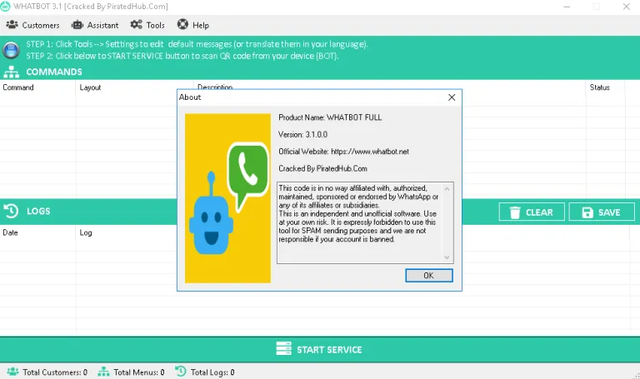The image size is (640, 379).
Task: Clear the logs with CLEAR button
Action: tap(532, 212)
